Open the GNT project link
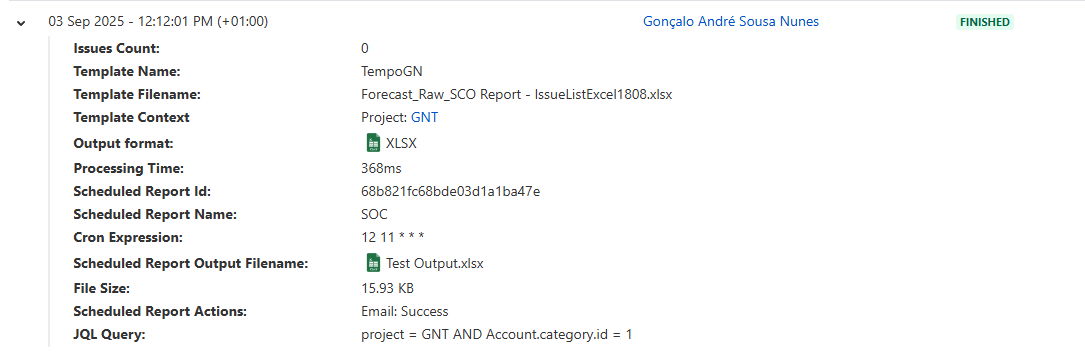1085x360 pixels. click(x=424, y=118)
